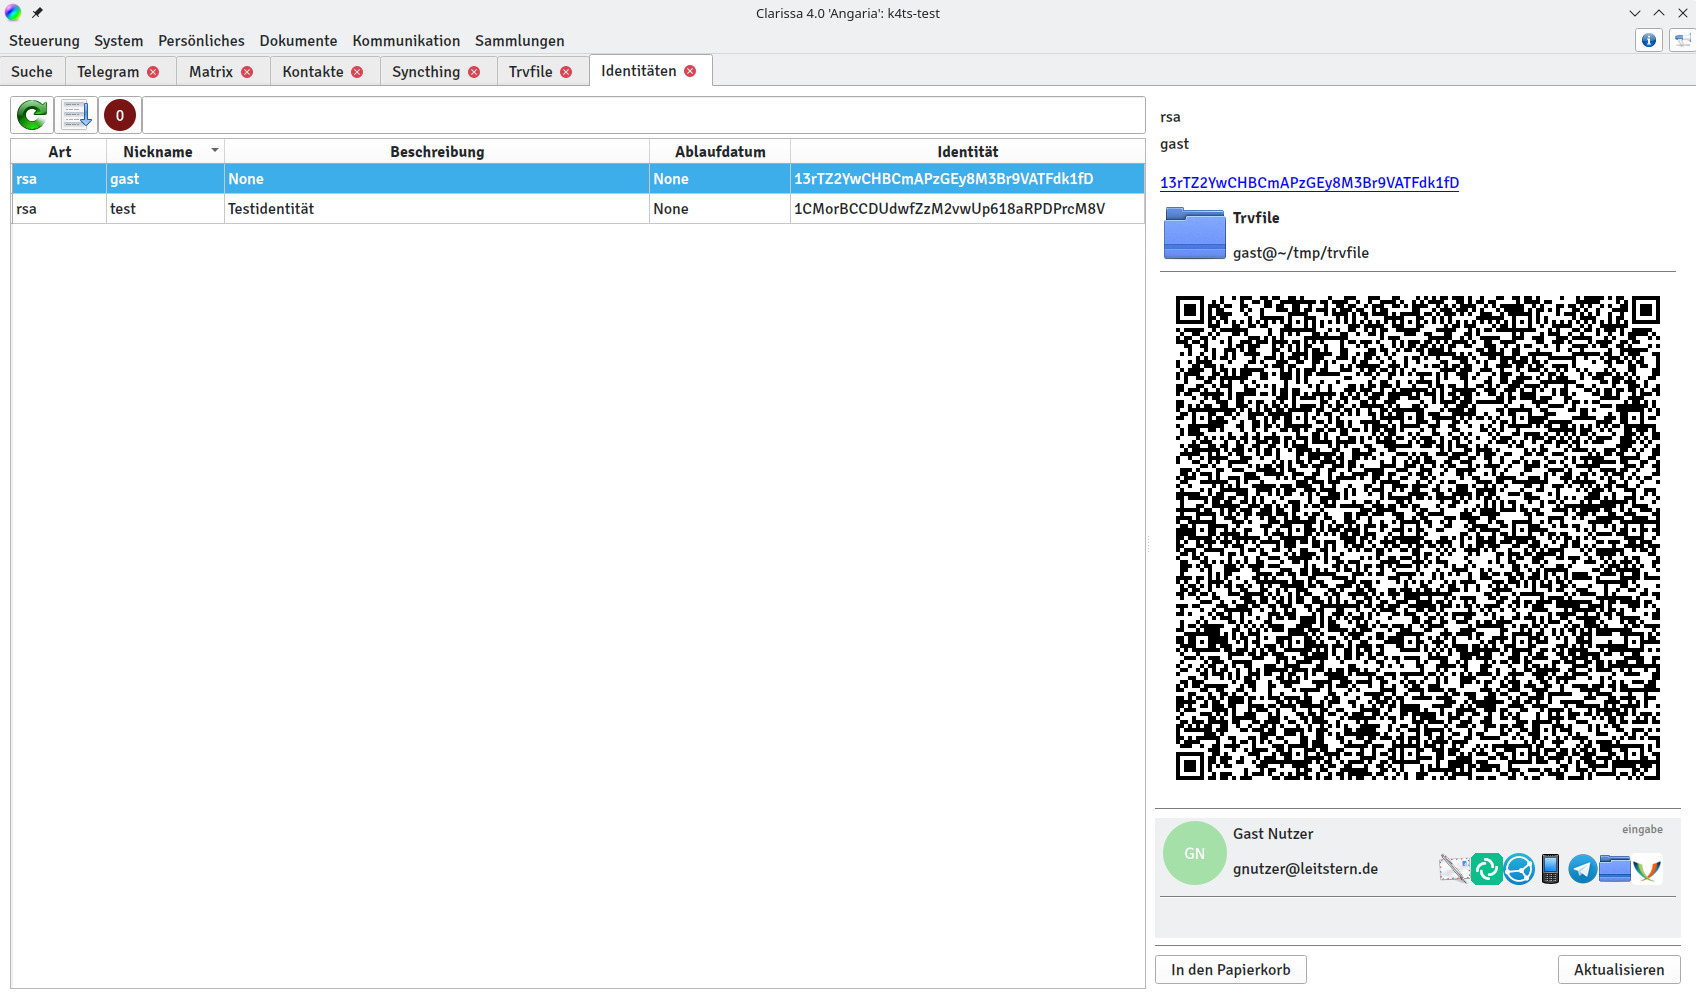Image resolution: width=1696 pixels, height=997 pixels.
Task: Click the Trvfile heading text
Action: tap(1256, 218)
